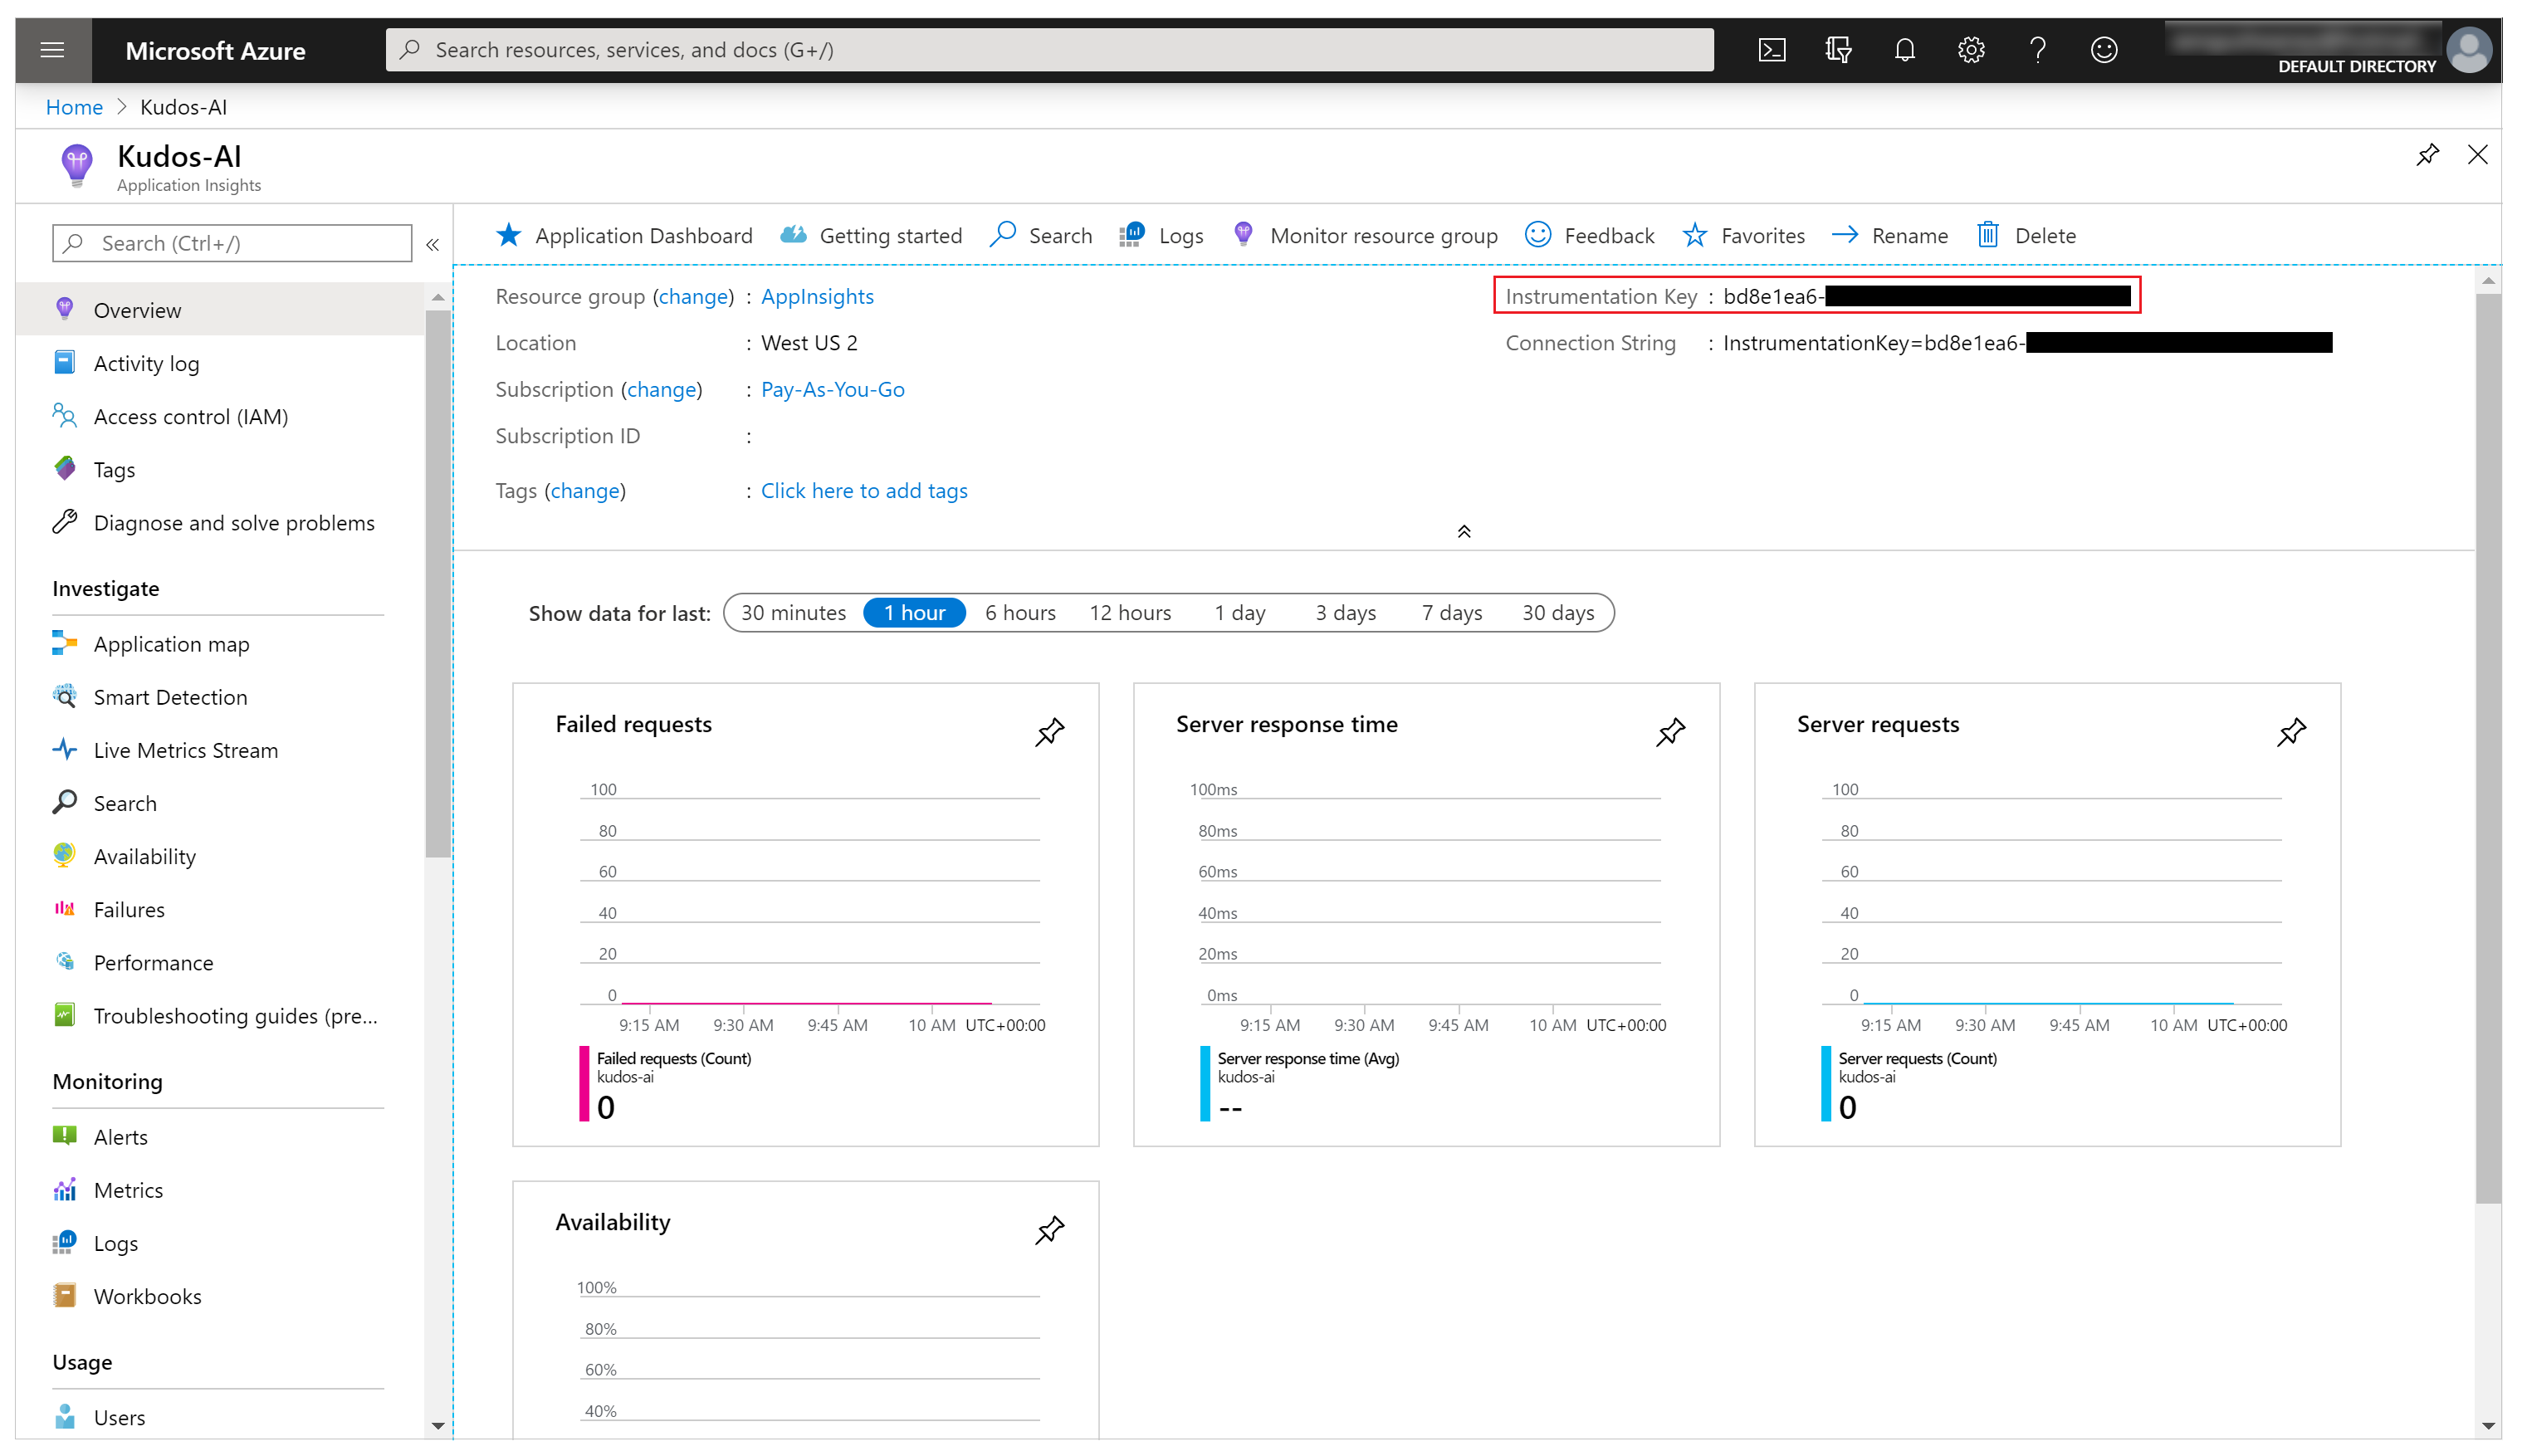The image size is (2522, 1456).
Task: Click the Failures investigation icon
Action: pos(64,908)
